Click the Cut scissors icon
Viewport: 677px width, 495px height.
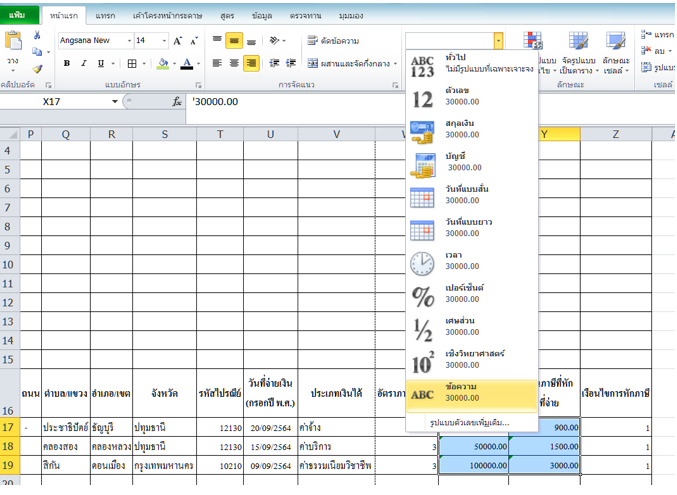click(37, 36)
